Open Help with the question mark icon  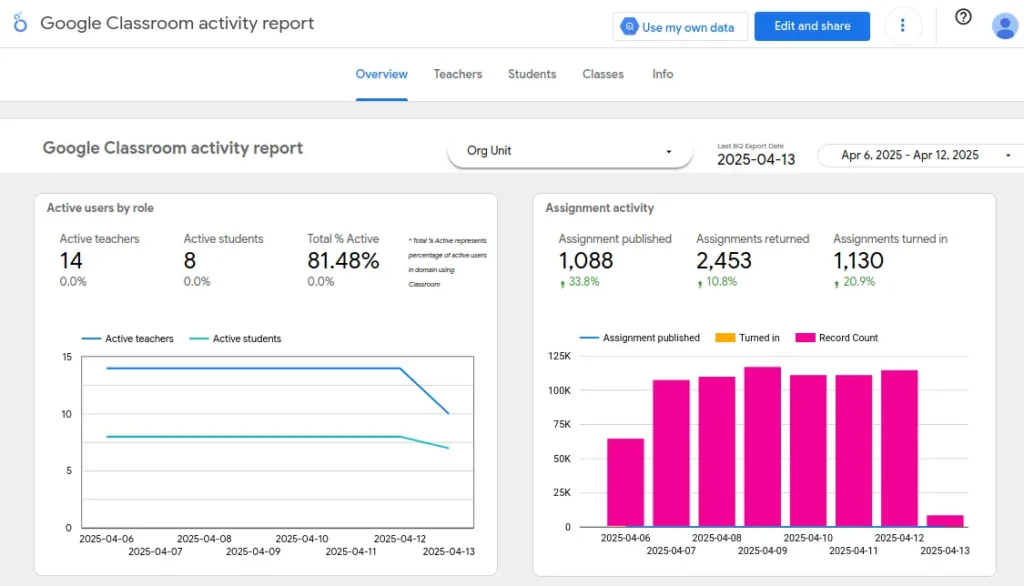click(962, 17)
